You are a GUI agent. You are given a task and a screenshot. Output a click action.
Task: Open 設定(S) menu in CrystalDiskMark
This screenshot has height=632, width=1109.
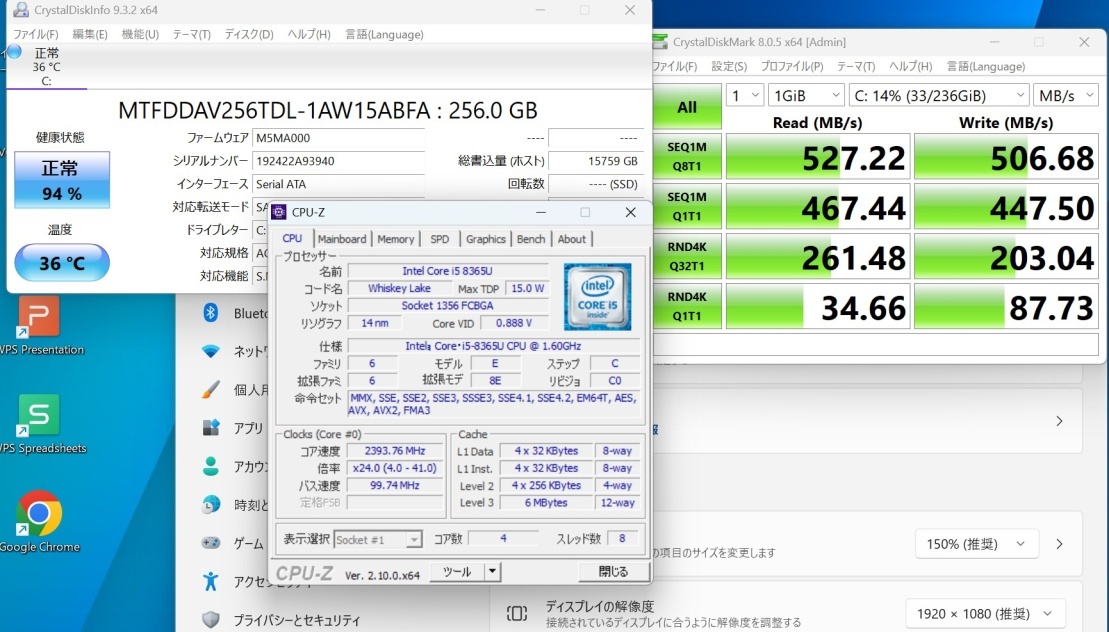pos(728,66)
